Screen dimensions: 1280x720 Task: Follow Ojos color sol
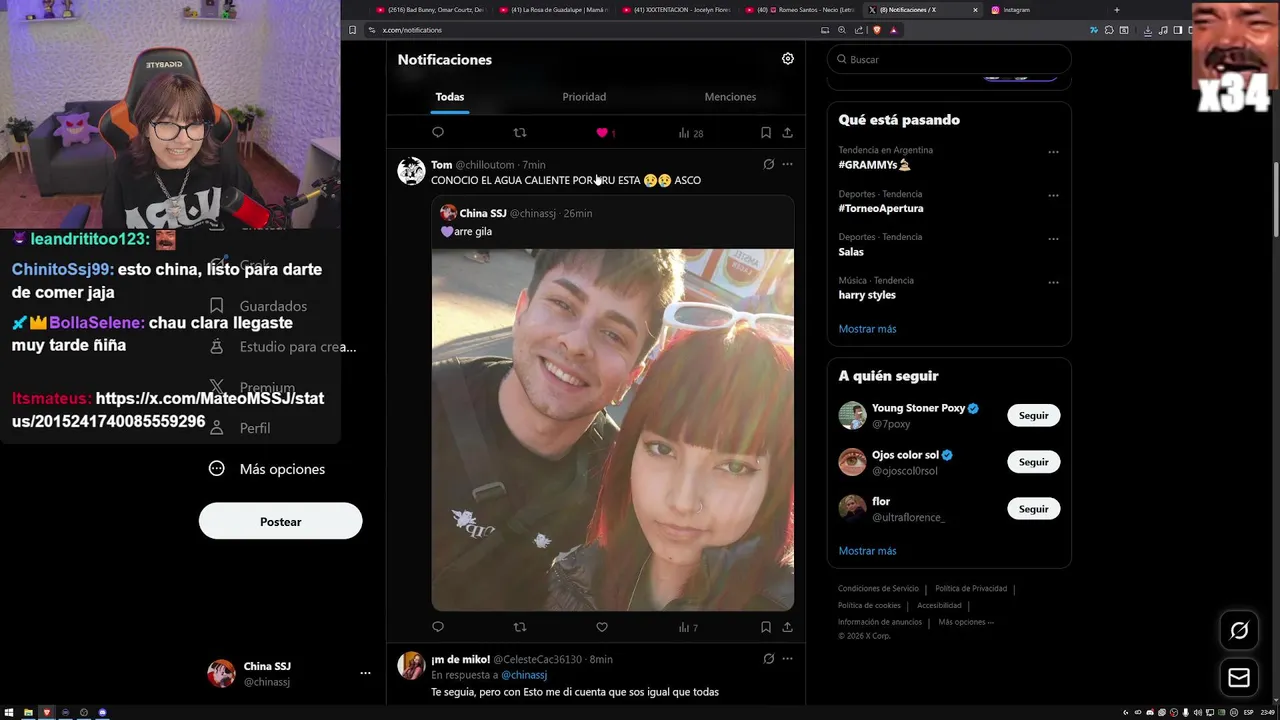(x=1033, y=462)
